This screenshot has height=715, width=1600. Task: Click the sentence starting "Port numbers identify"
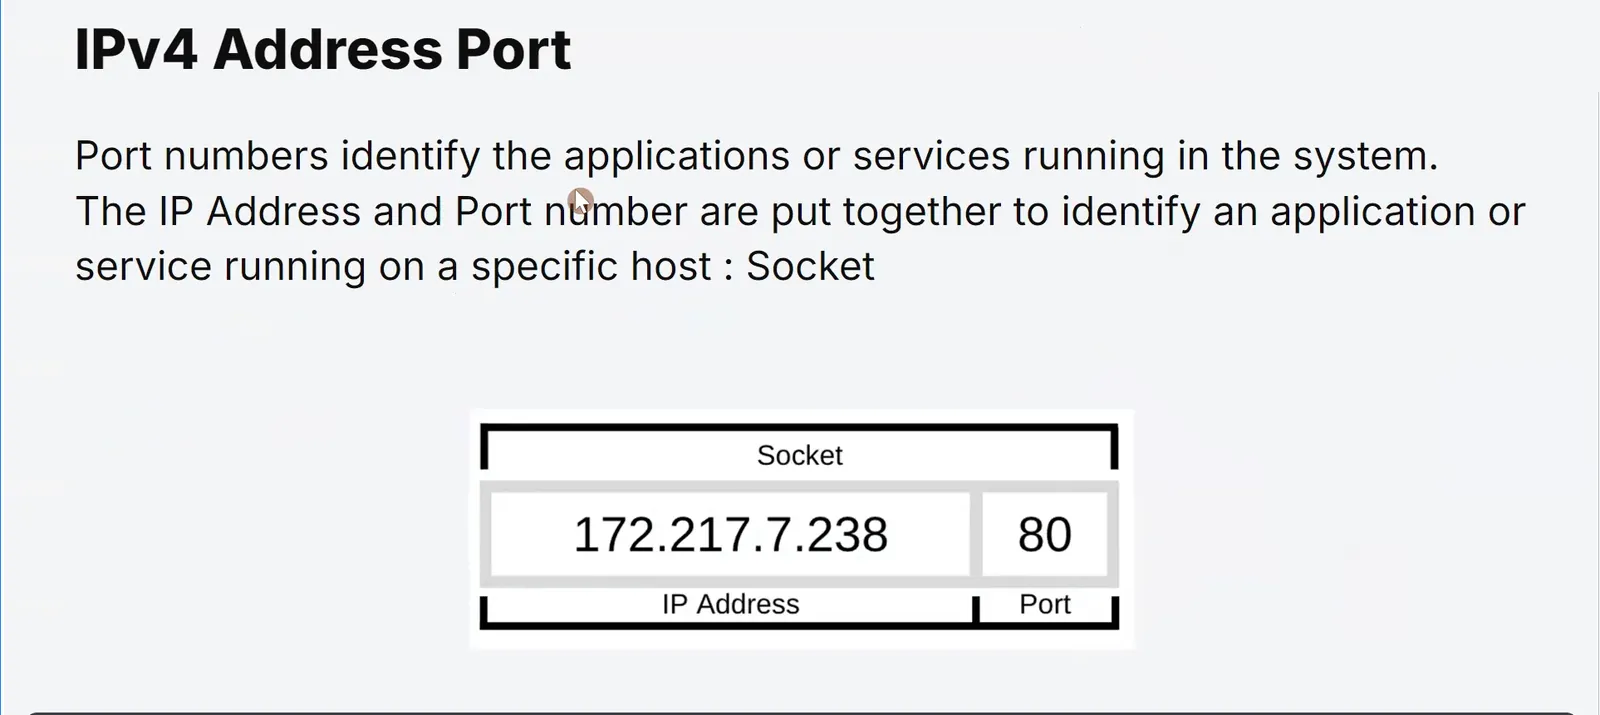tap(756, 157)
